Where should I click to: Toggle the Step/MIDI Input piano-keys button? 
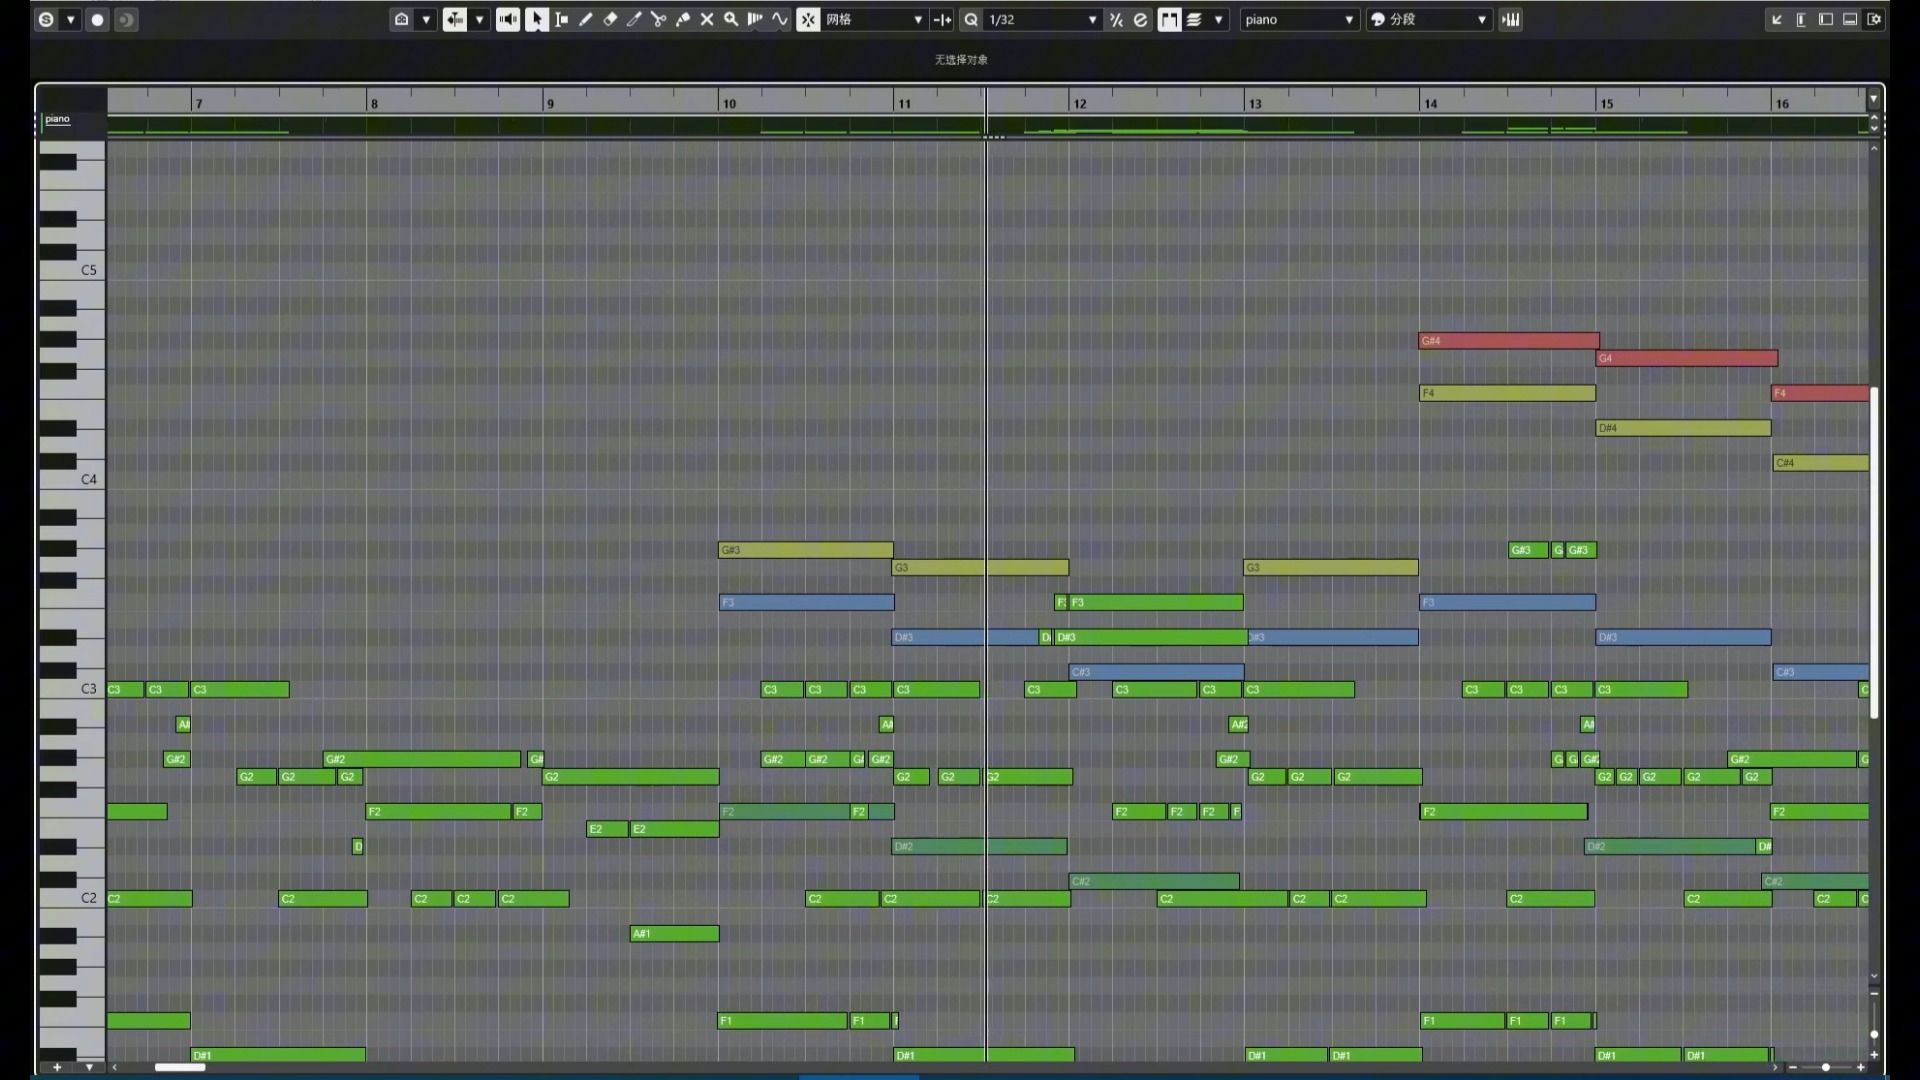pyautogui.click(x=1511, y=19)
